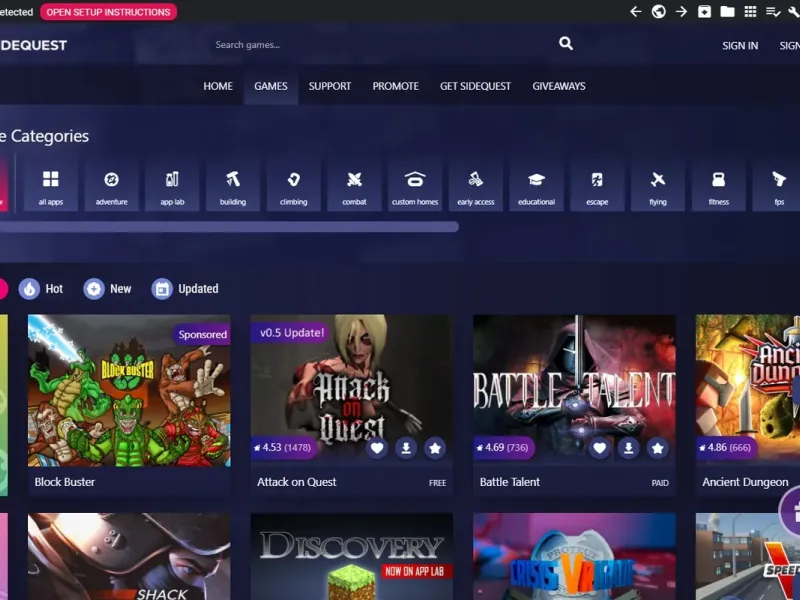Select the climbing category
The image size is (800, 600).
point(293,184)
